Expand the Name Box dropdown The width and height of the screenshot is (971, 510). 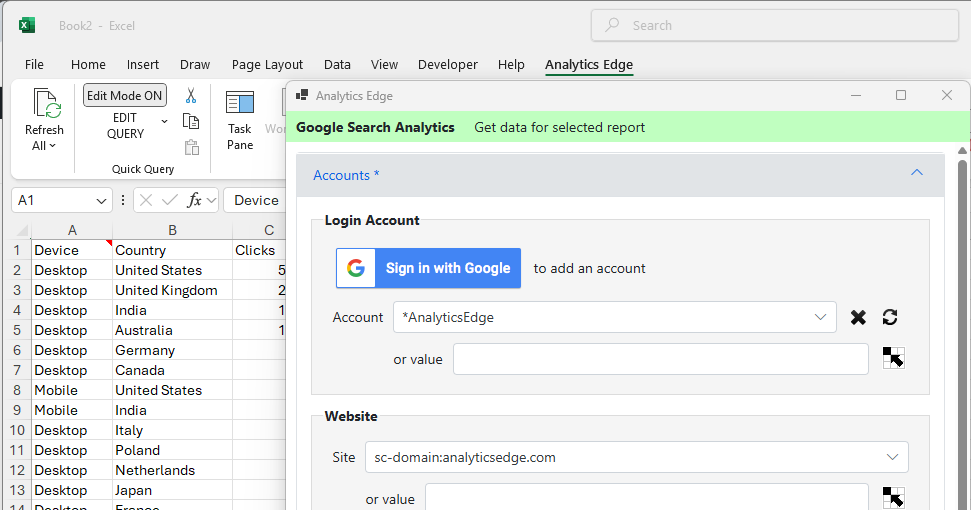click(x=100, y=200)
